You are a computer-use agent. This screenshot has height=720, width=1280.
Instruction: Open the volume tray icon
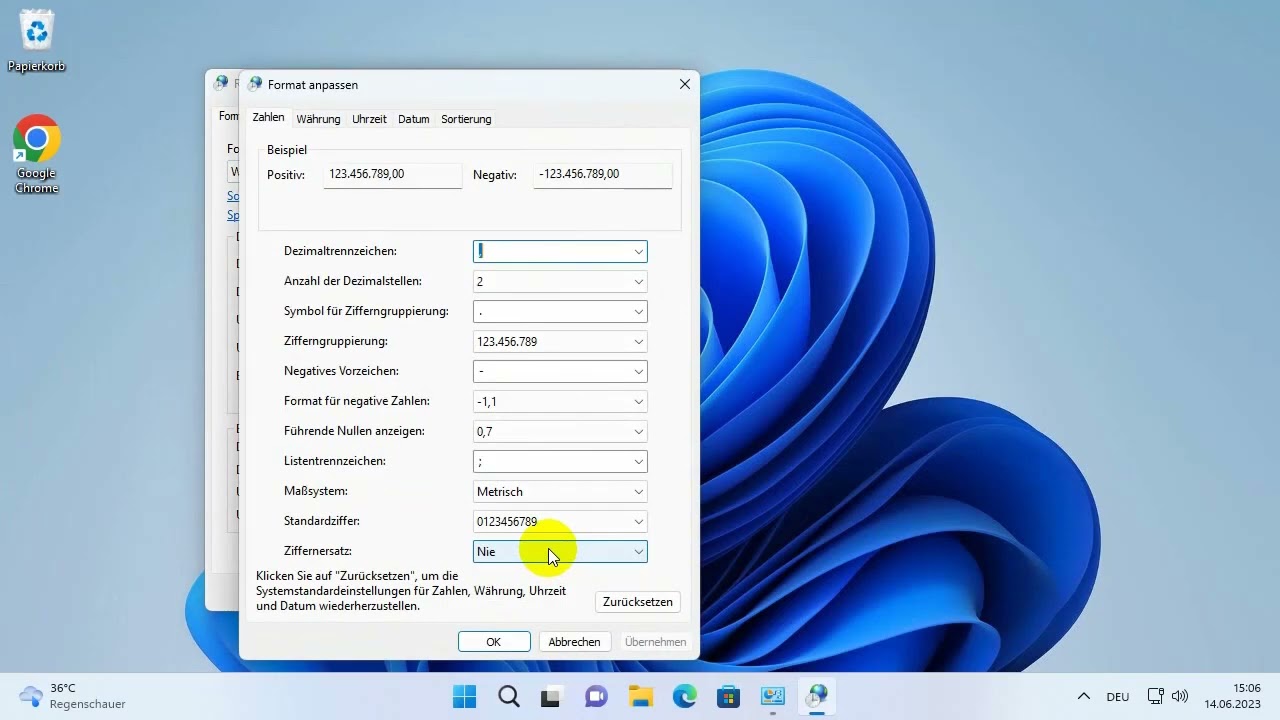[x=1179, y=696]
